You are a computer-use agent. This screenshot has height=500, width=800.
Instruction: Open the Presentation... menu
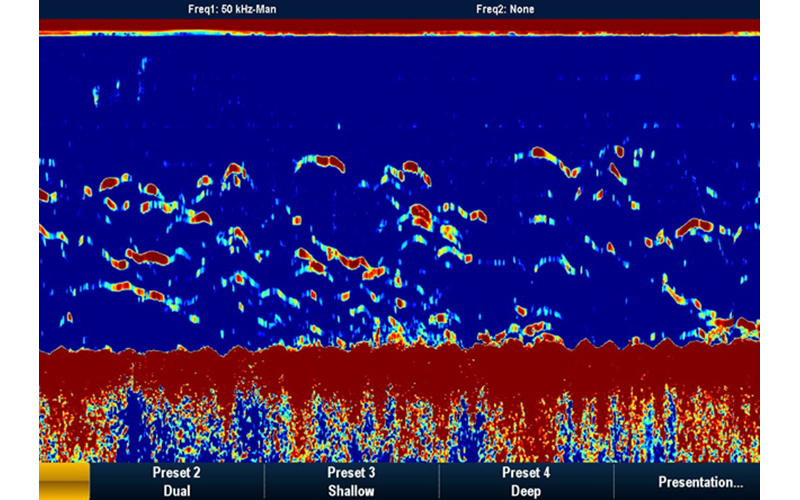(700, 481)
